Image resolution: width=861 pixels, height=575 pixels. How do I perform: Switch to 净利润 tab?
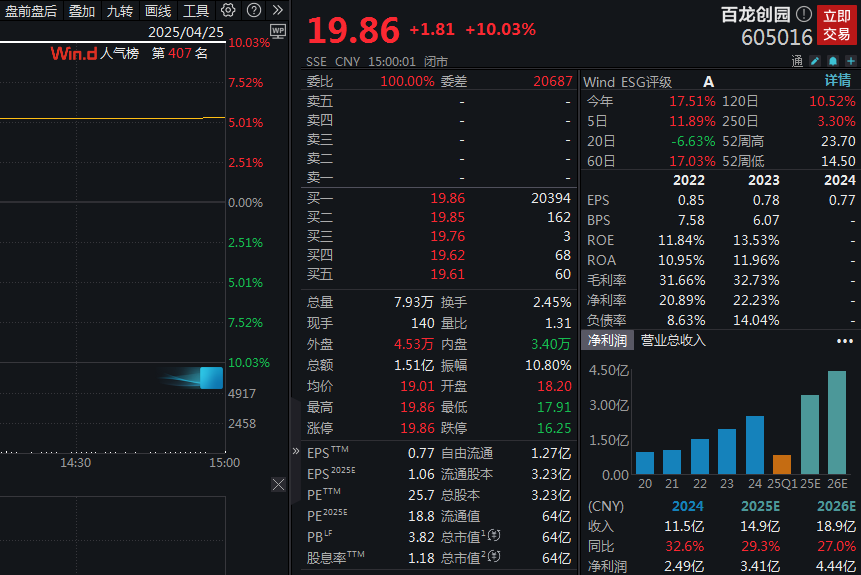point(607,340)
